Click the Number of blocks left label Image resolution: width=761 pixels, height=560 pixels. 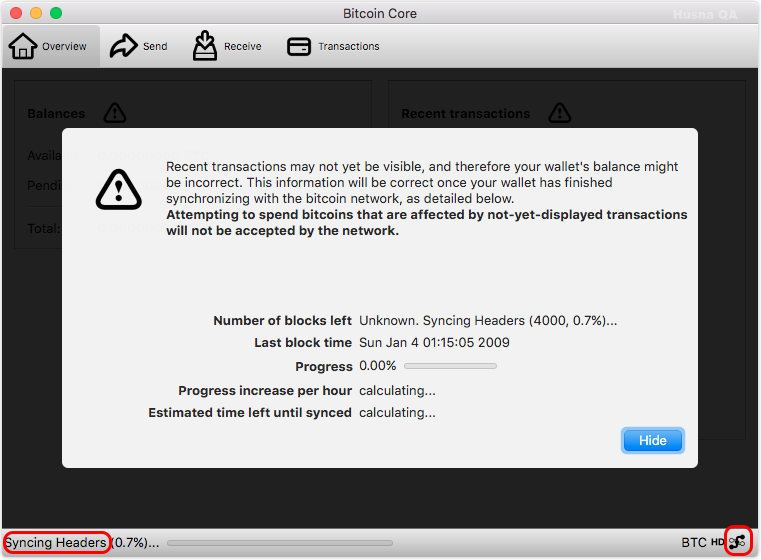(x=282, y=321)
